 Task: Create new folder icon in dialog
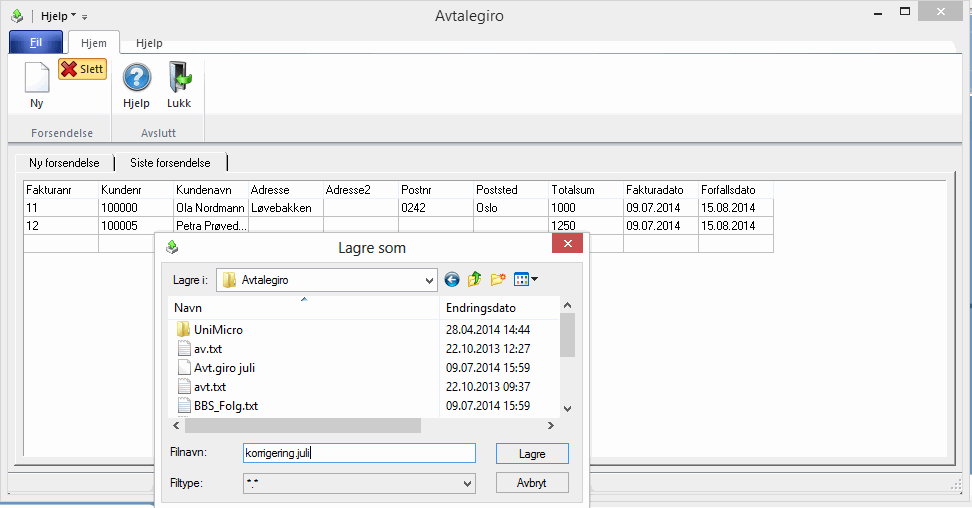pyautogui.click(x=498, y=280)
